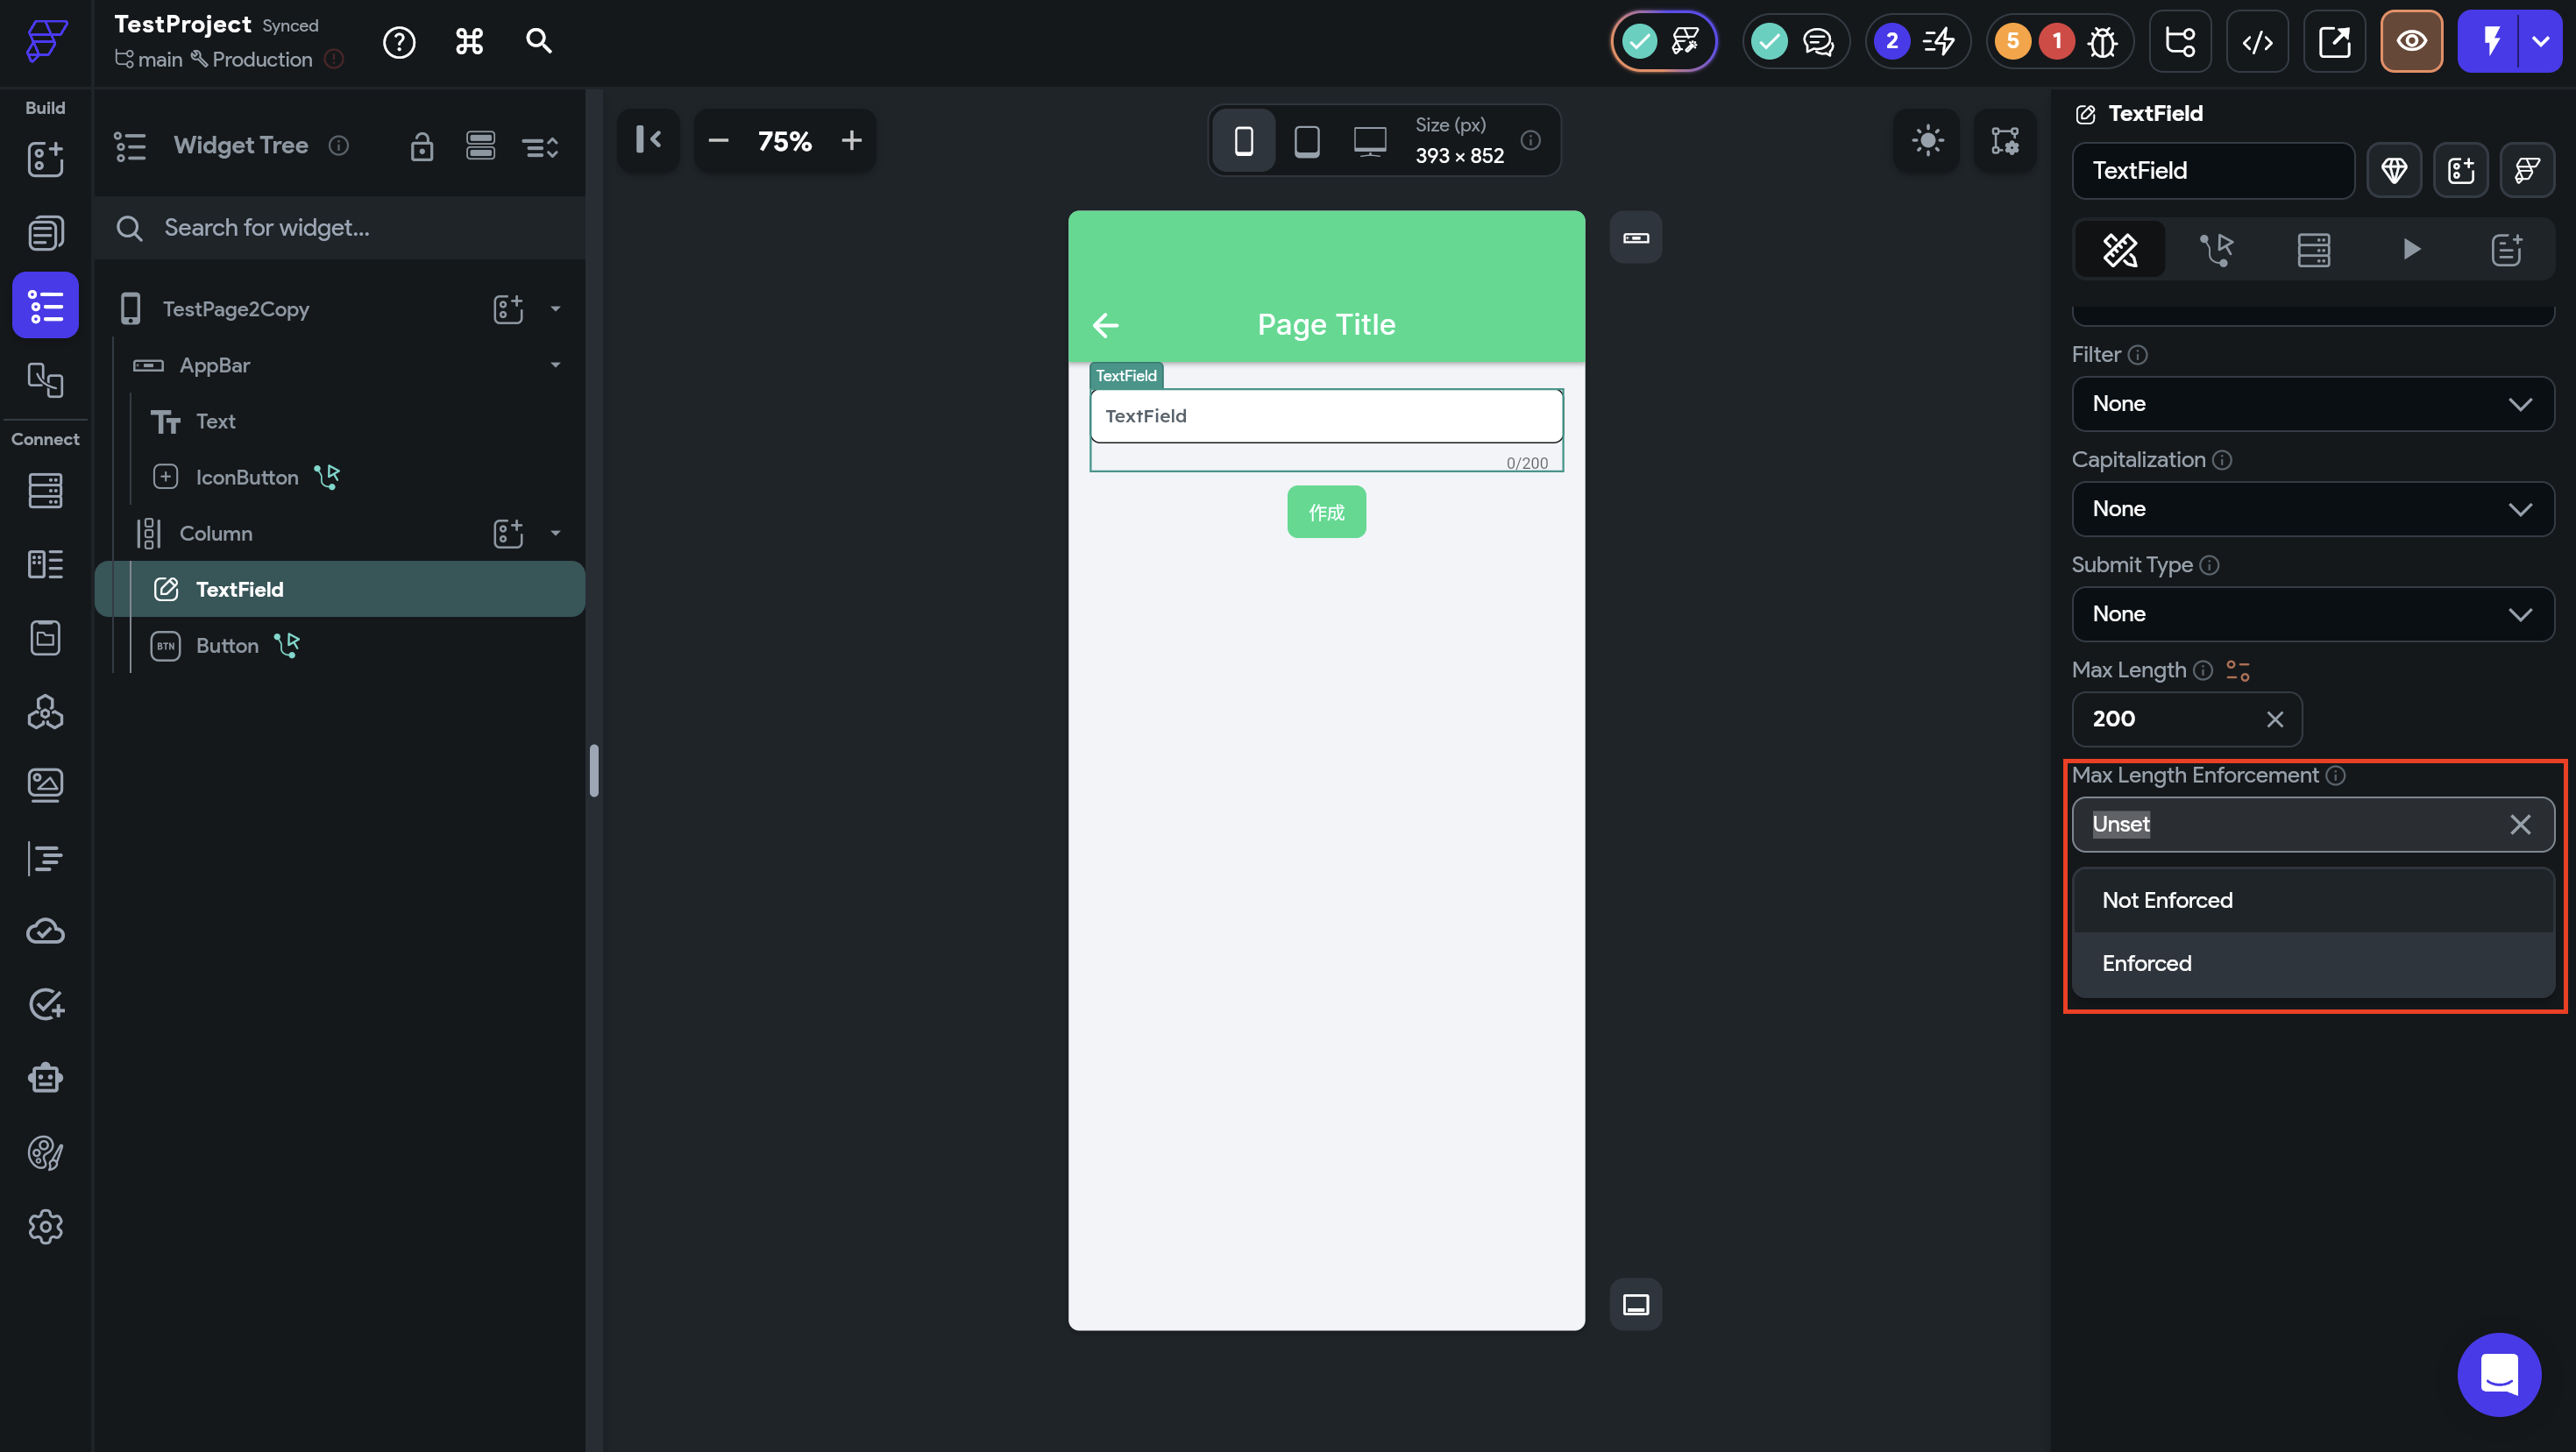Image resolution: width=2576 pixels, height=1452 pixels.
Task: Toggle light/dark canvas mode sun icon
Action: tap(1927, 140)
